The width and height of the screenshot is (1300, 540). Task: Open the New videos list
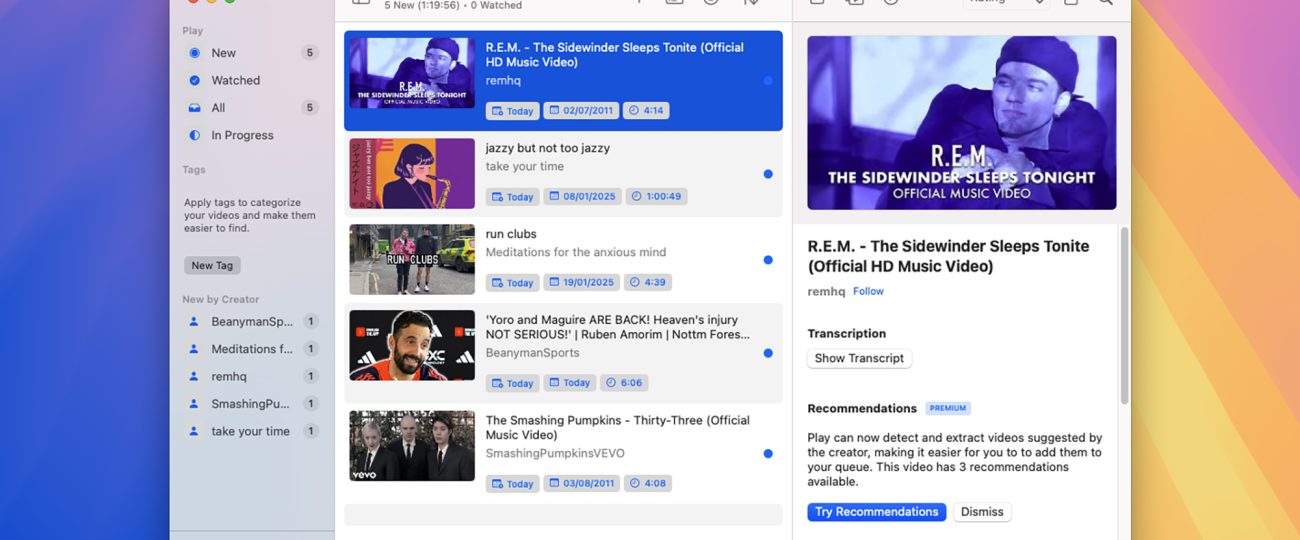(252, 53)
